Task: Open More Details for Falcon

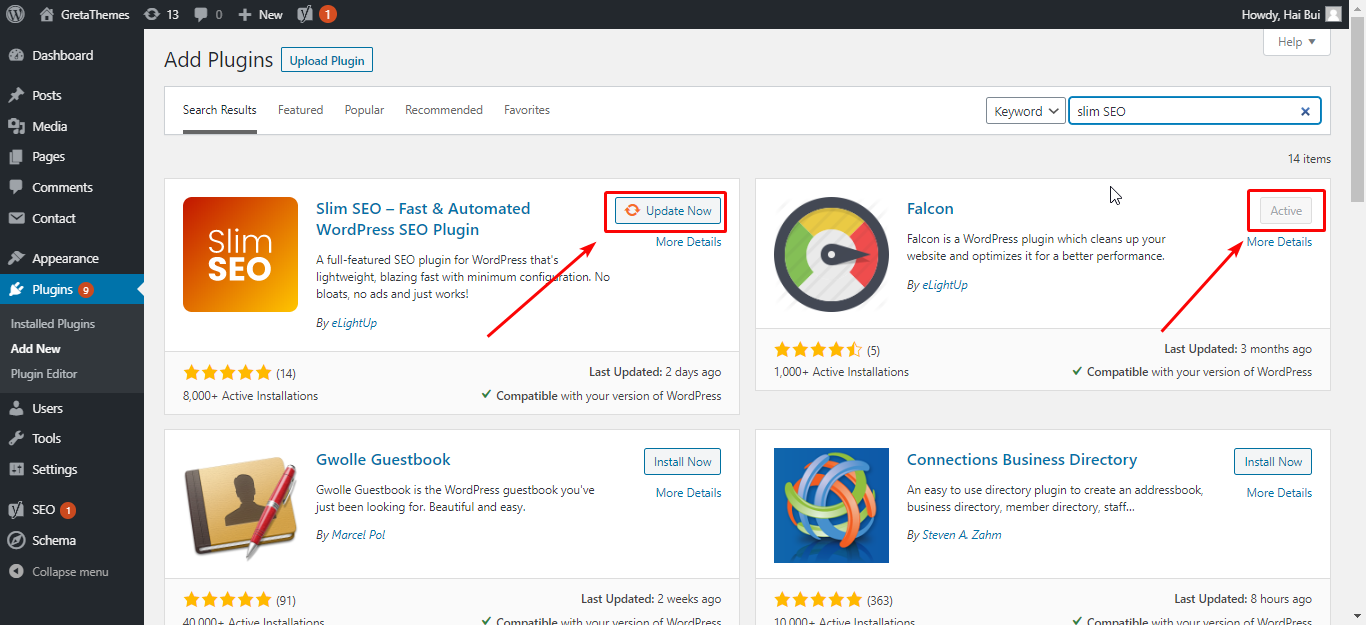Action: coord(1279,242)
